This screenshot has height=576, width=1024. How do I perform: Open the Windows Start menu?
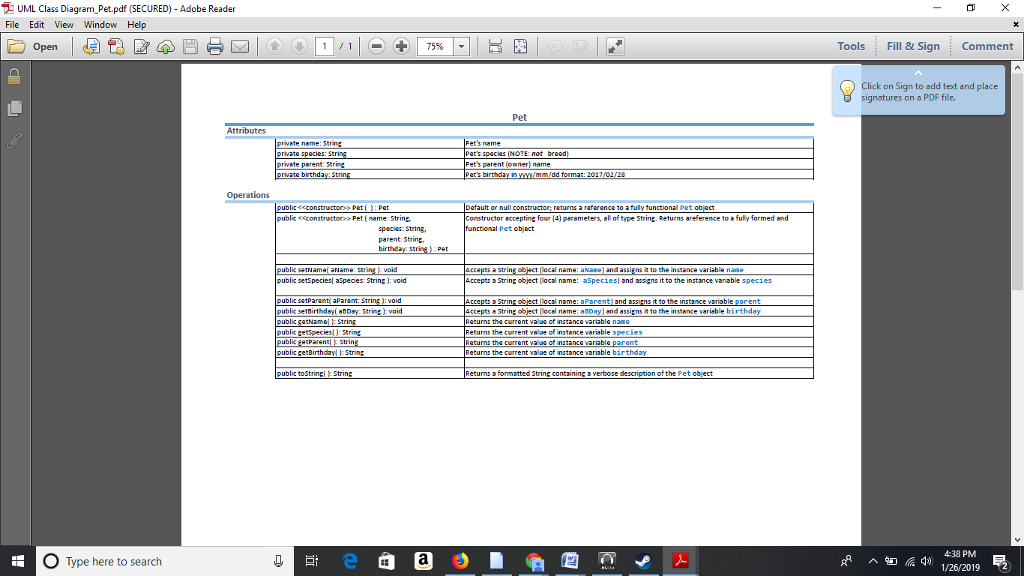click(18, 561)
